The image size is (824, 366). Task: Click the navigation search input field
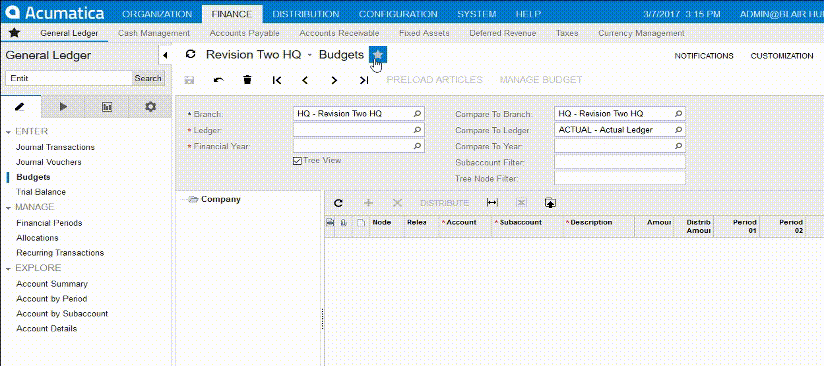pos(69,78)
